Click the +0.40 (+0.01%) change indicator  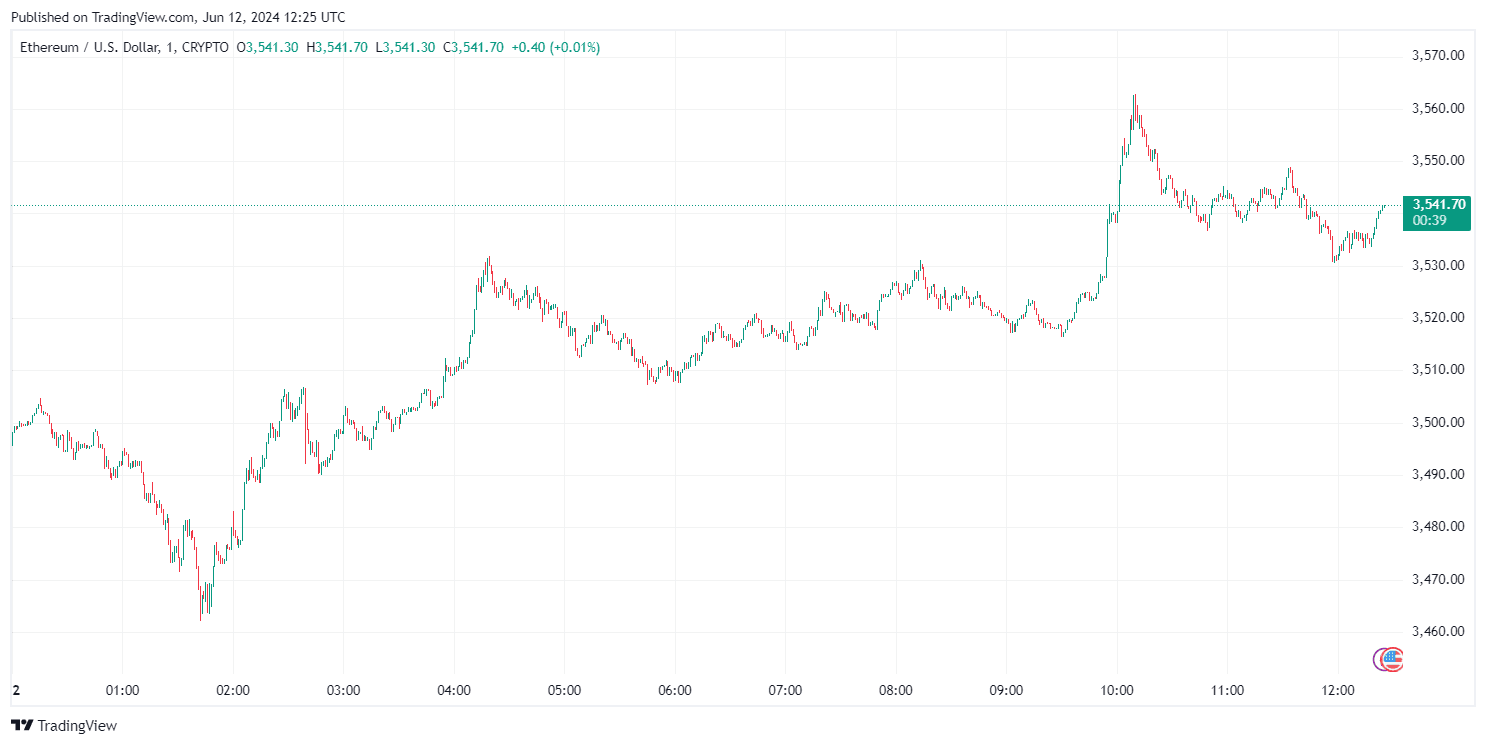point(555,47)
